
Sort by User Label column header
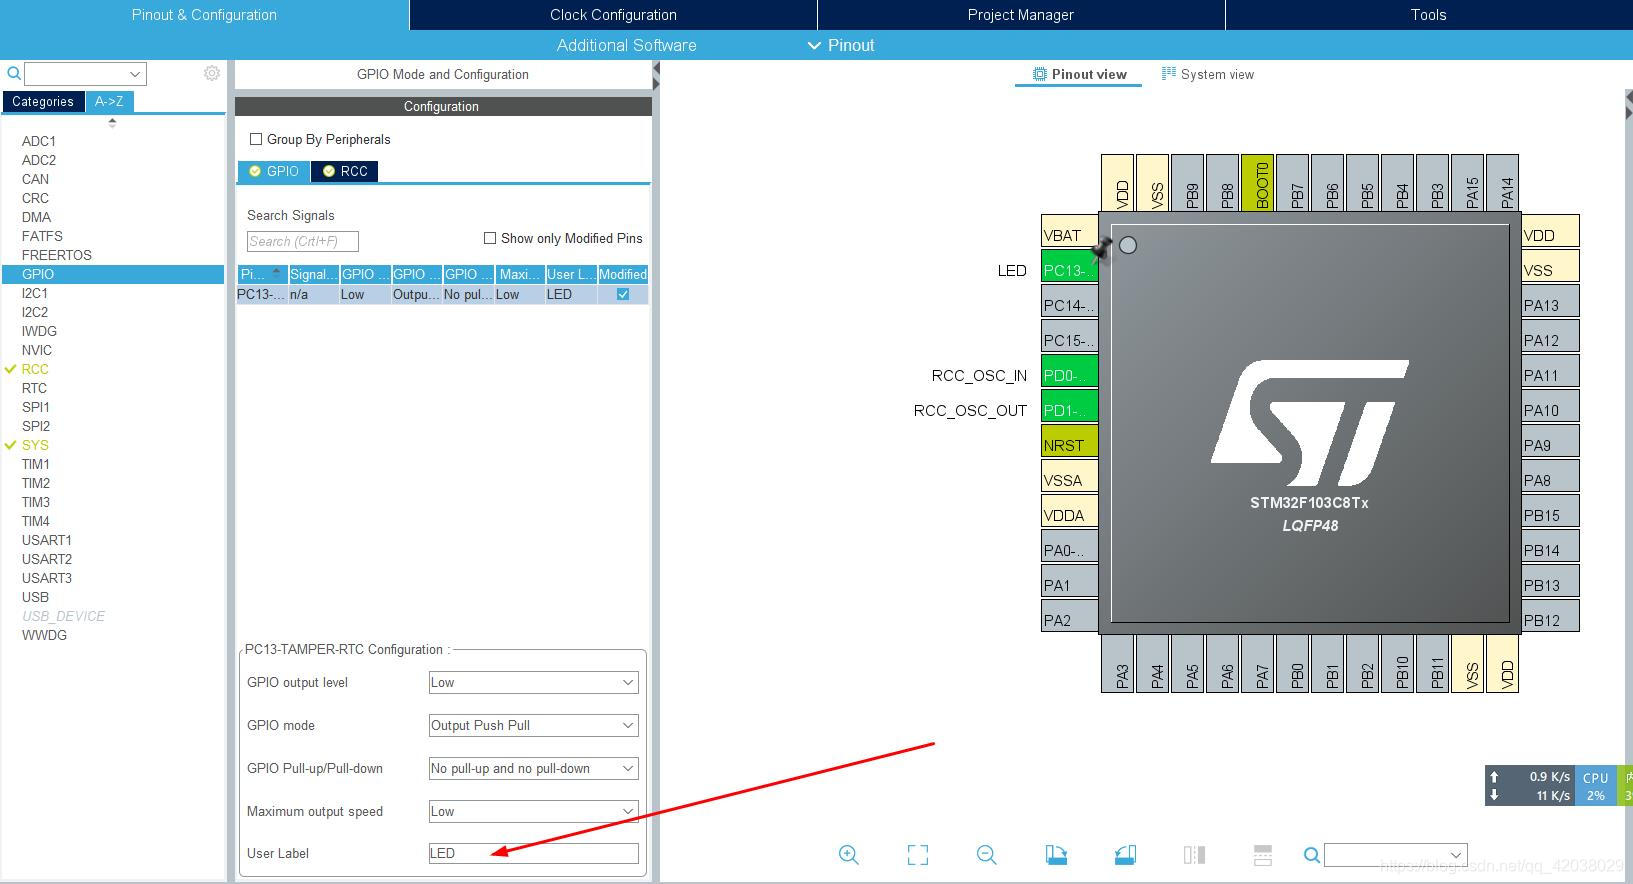coord(571,274)
